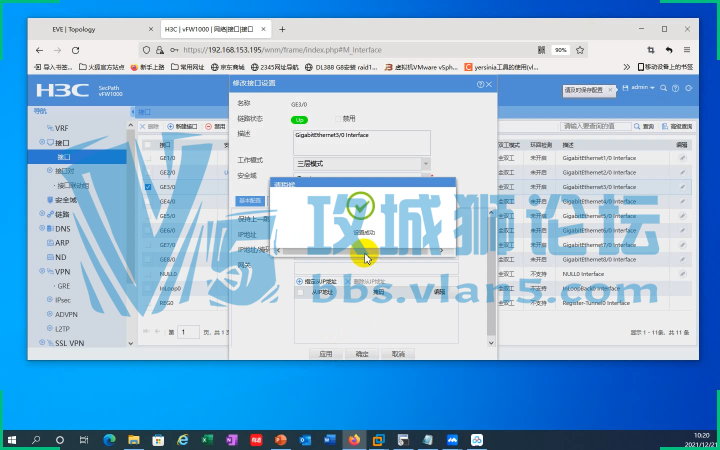
Task: Toggle the GE5/0 row checkbox
Action: coord(148,216)
